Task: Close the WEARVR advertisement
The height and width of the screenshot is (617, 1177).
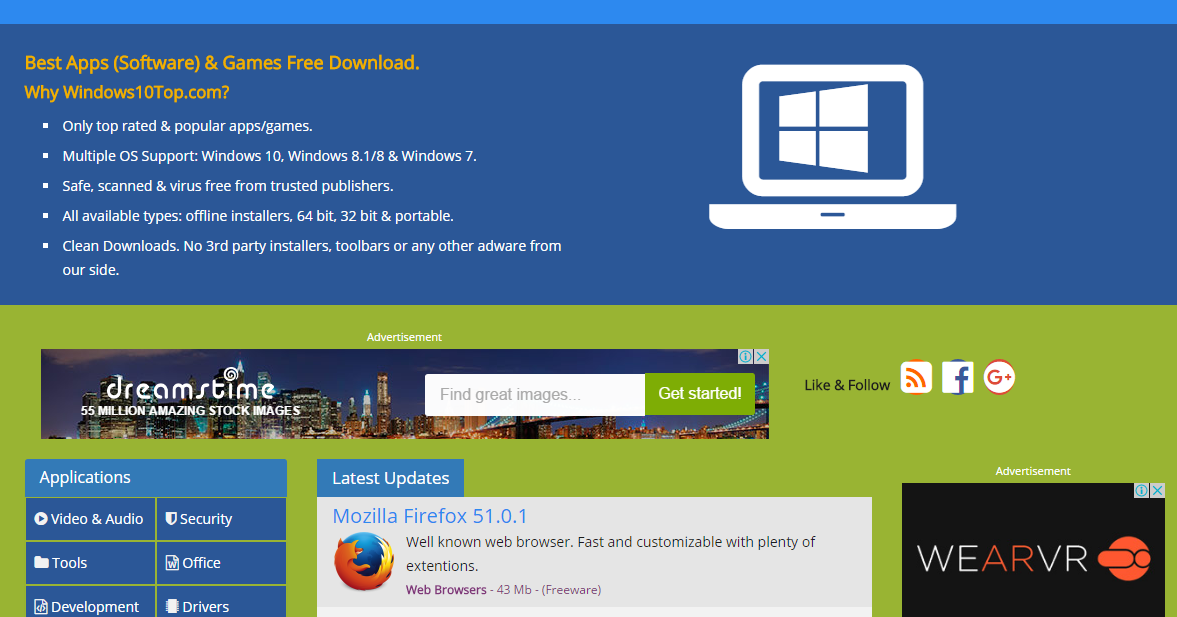Action: click(x=1157, y=490)
